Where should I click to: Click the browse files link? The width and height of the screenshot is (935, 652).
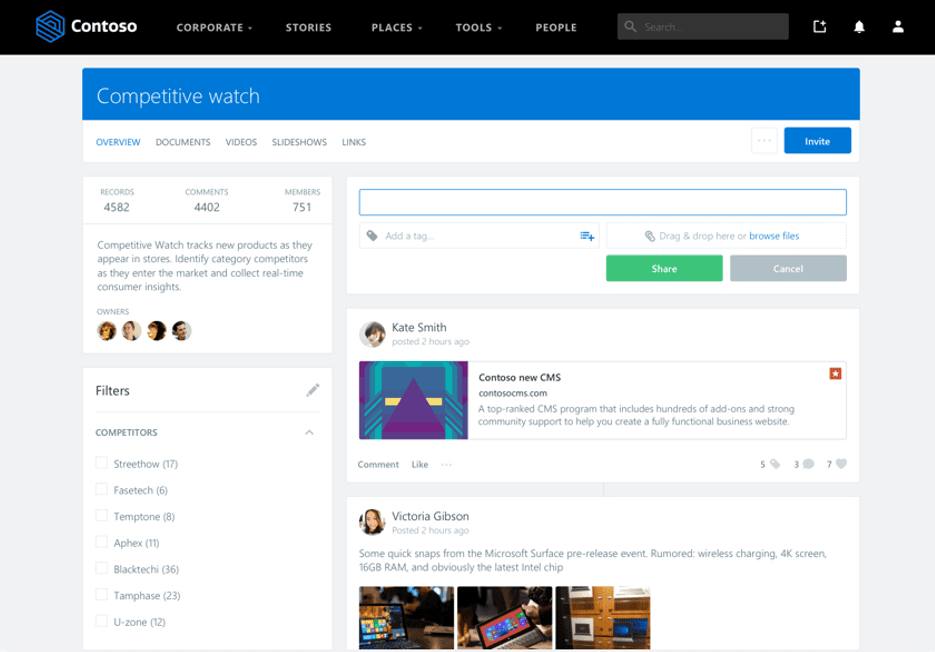click(773, 236)
